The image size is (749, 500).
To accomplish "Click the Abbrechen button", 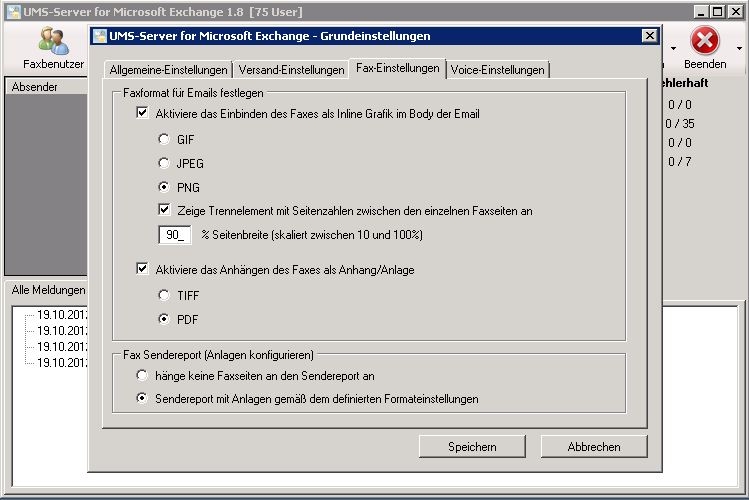I will [594, 447].
